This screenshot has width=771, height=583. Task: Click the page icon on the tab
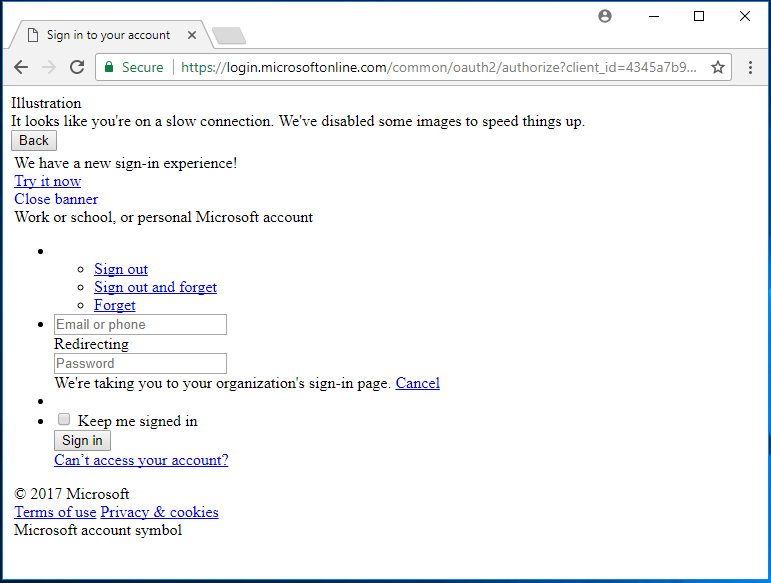click(x=33, y=35)
